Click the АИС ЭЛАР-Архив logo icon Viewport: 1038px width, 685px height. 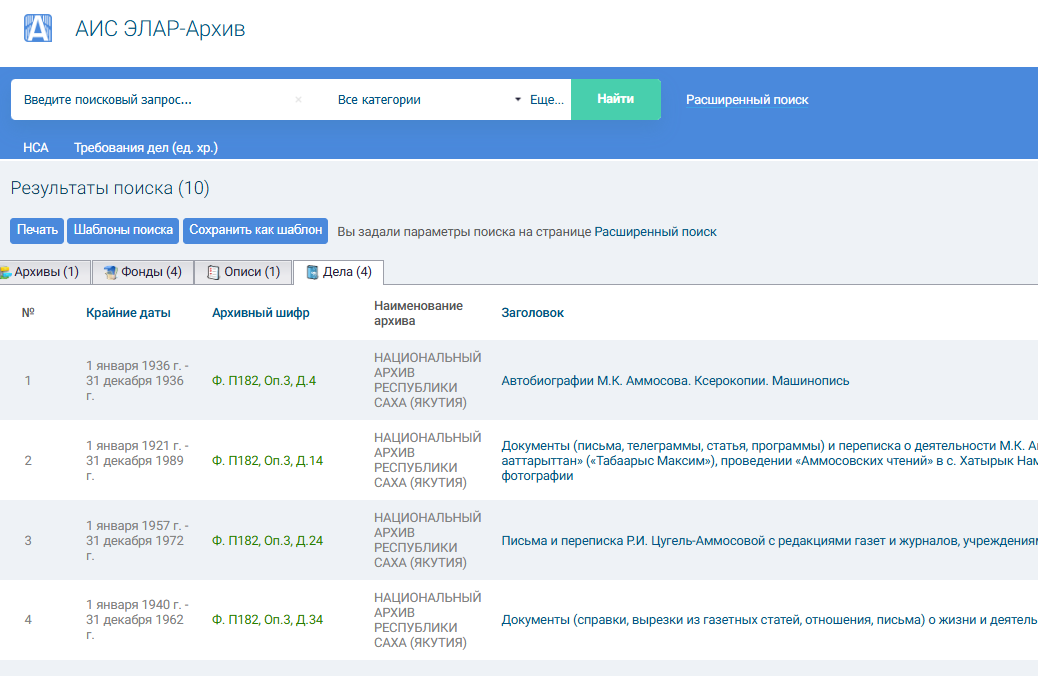click(x=38, y=28)
